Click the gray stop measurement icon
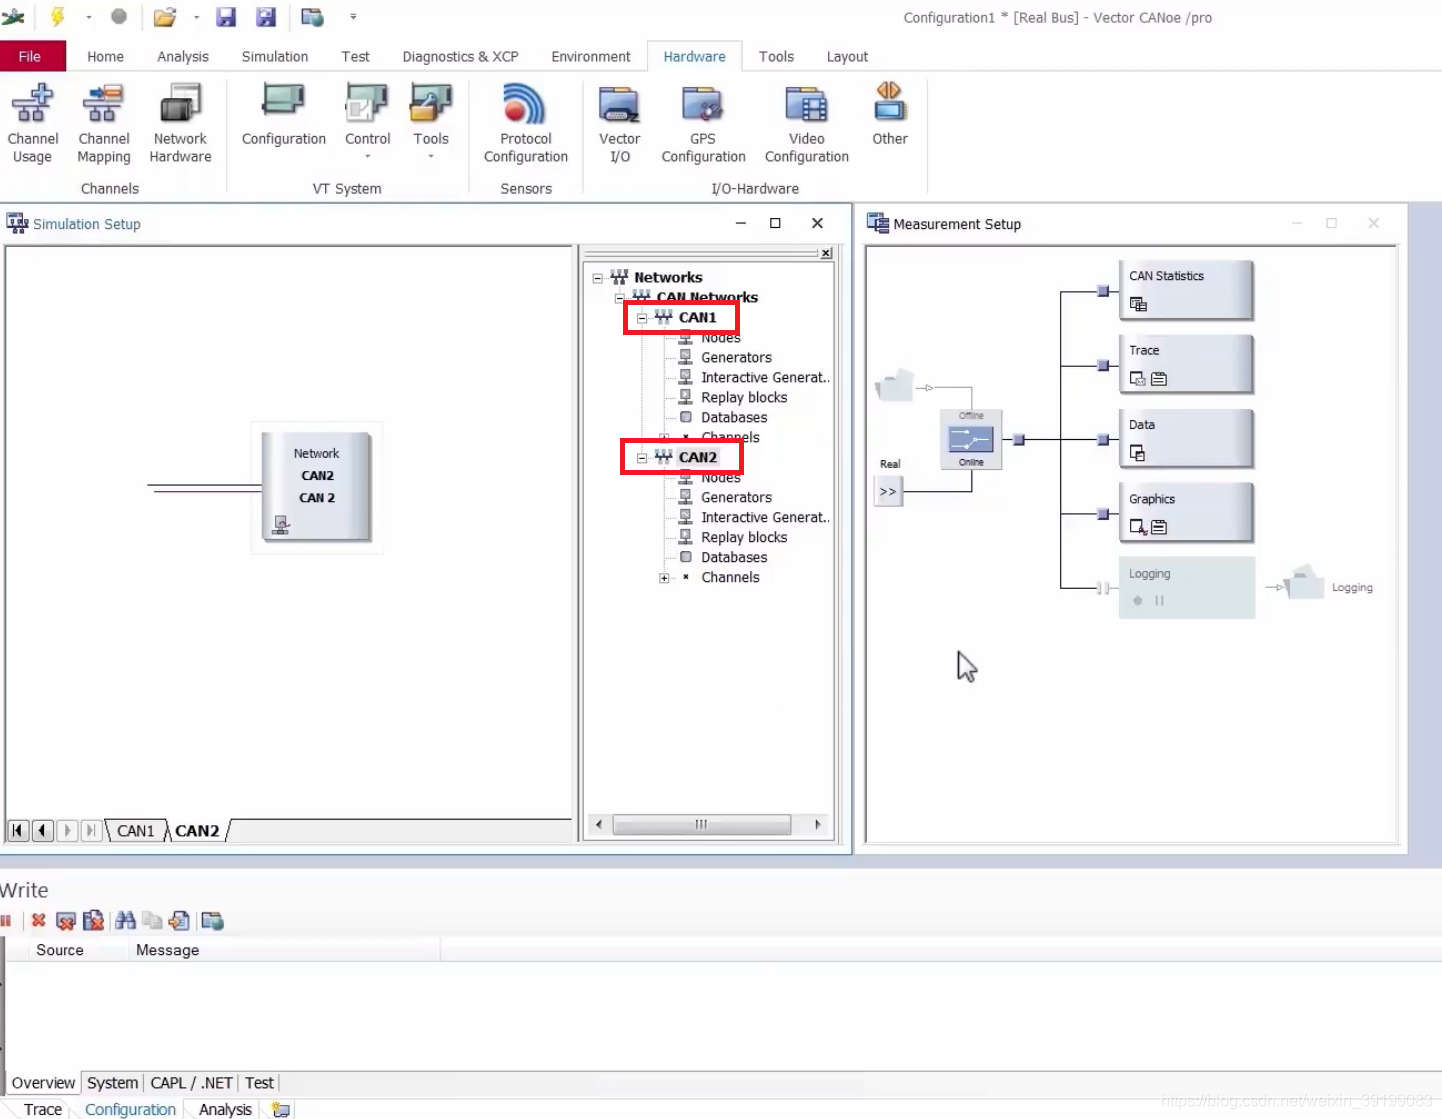This screenshot has height=1119, width=1442. click(x=119, y=16)
